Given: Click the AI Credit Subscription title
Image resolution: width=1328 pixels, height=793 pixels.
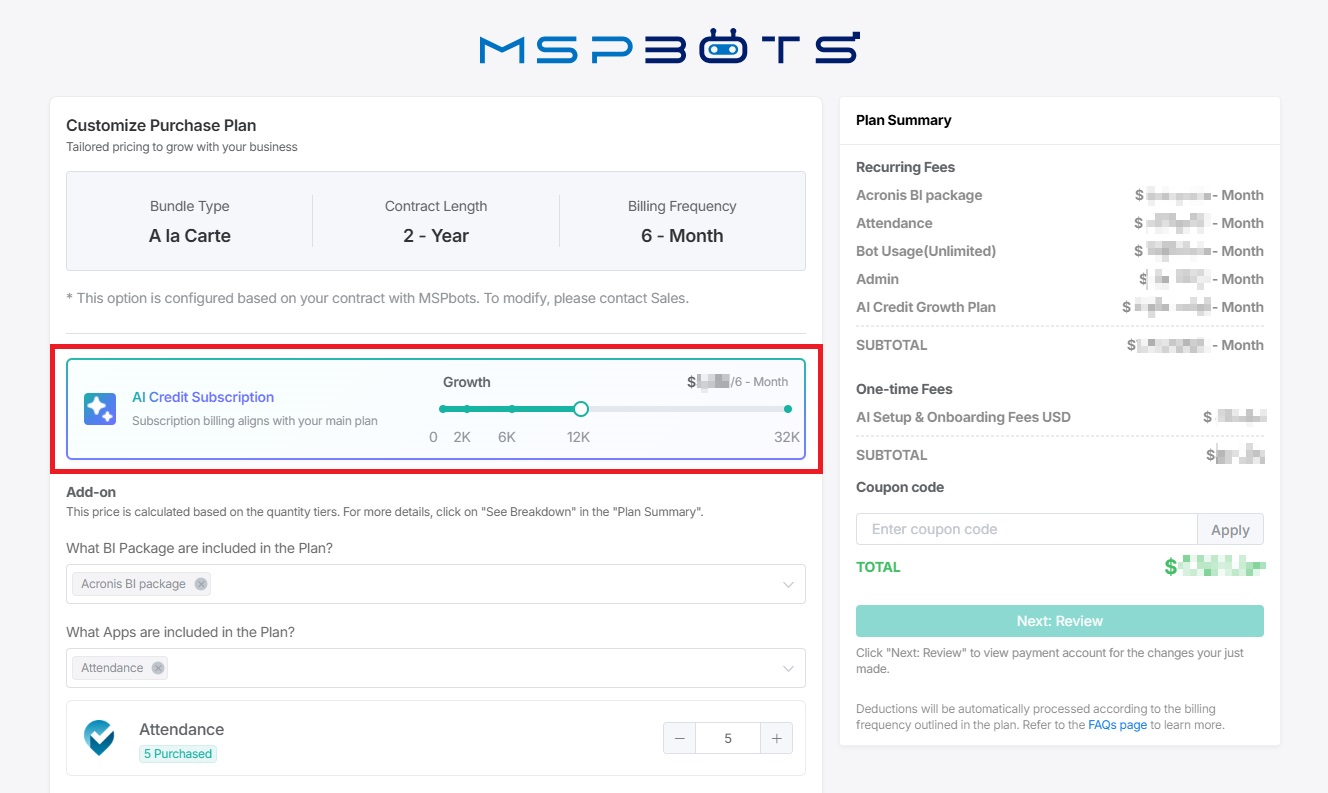Looking at the screenshot, I should 203,397.
